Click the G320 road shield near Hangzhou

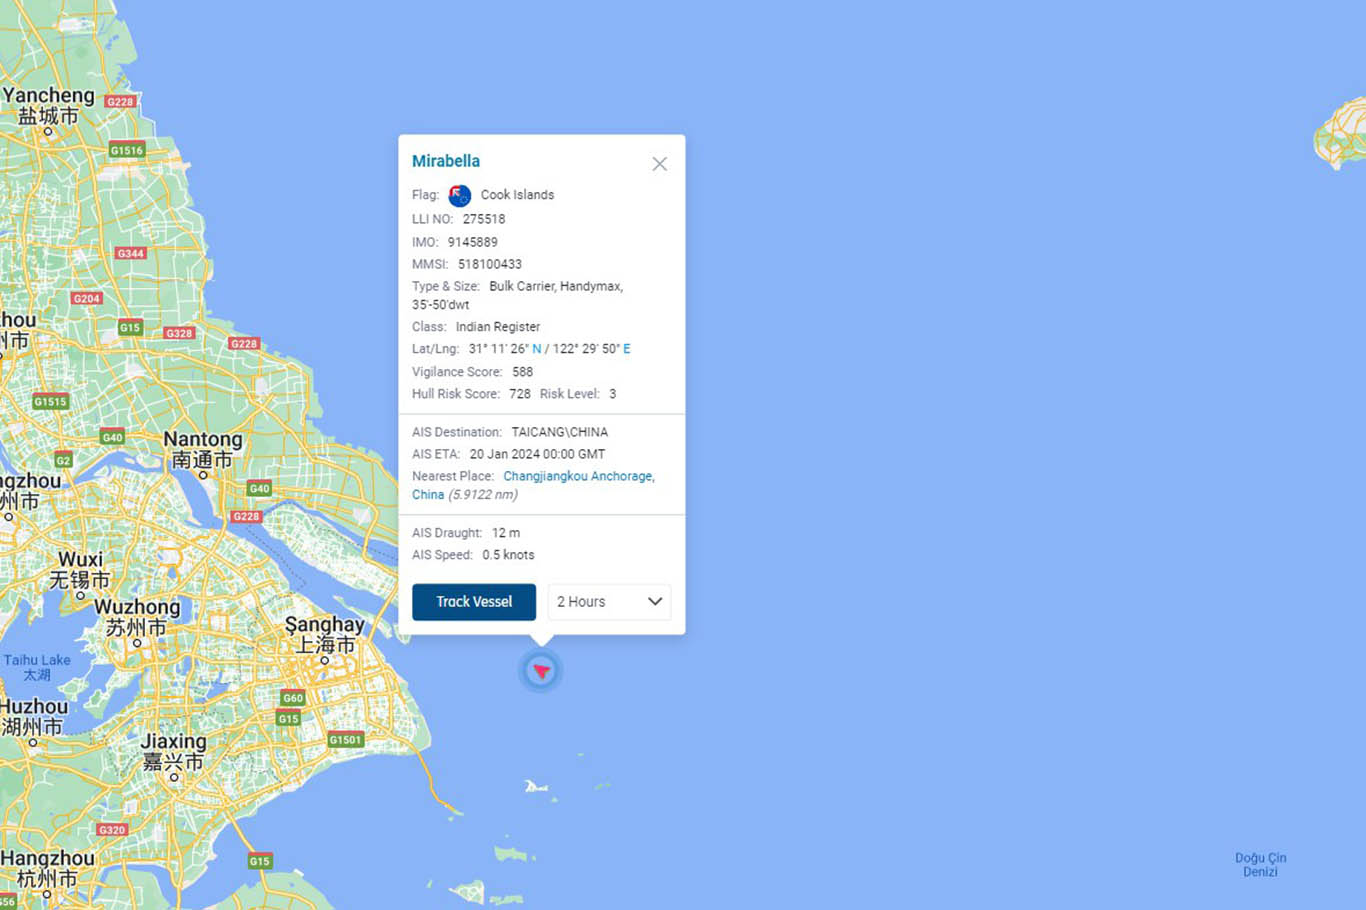112,830
